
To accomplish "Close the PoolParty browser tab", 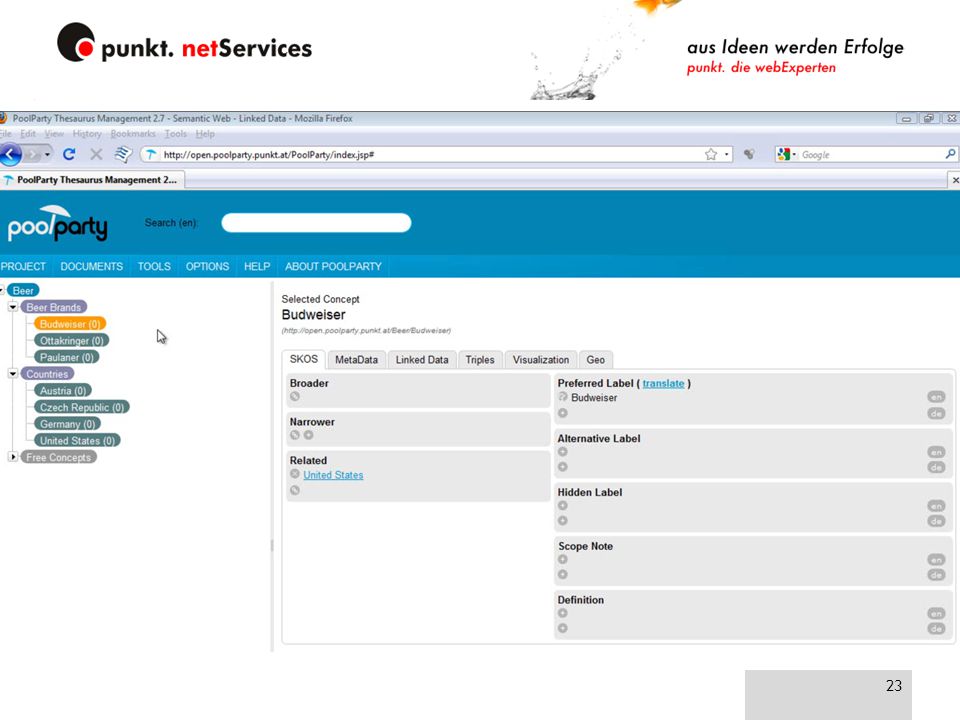I will [955, 180].
